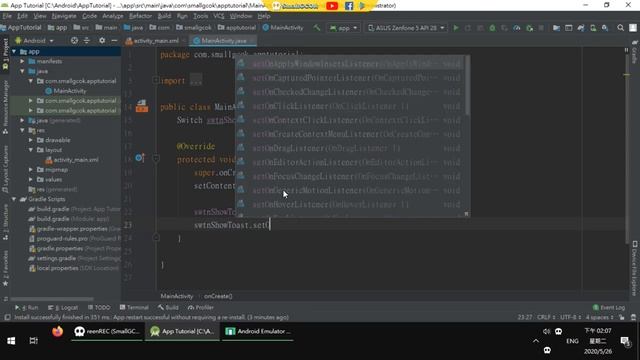Select activity_main.xml in layout folder
The height and width of the screenshot is (360, 640).
pos(76,160)
